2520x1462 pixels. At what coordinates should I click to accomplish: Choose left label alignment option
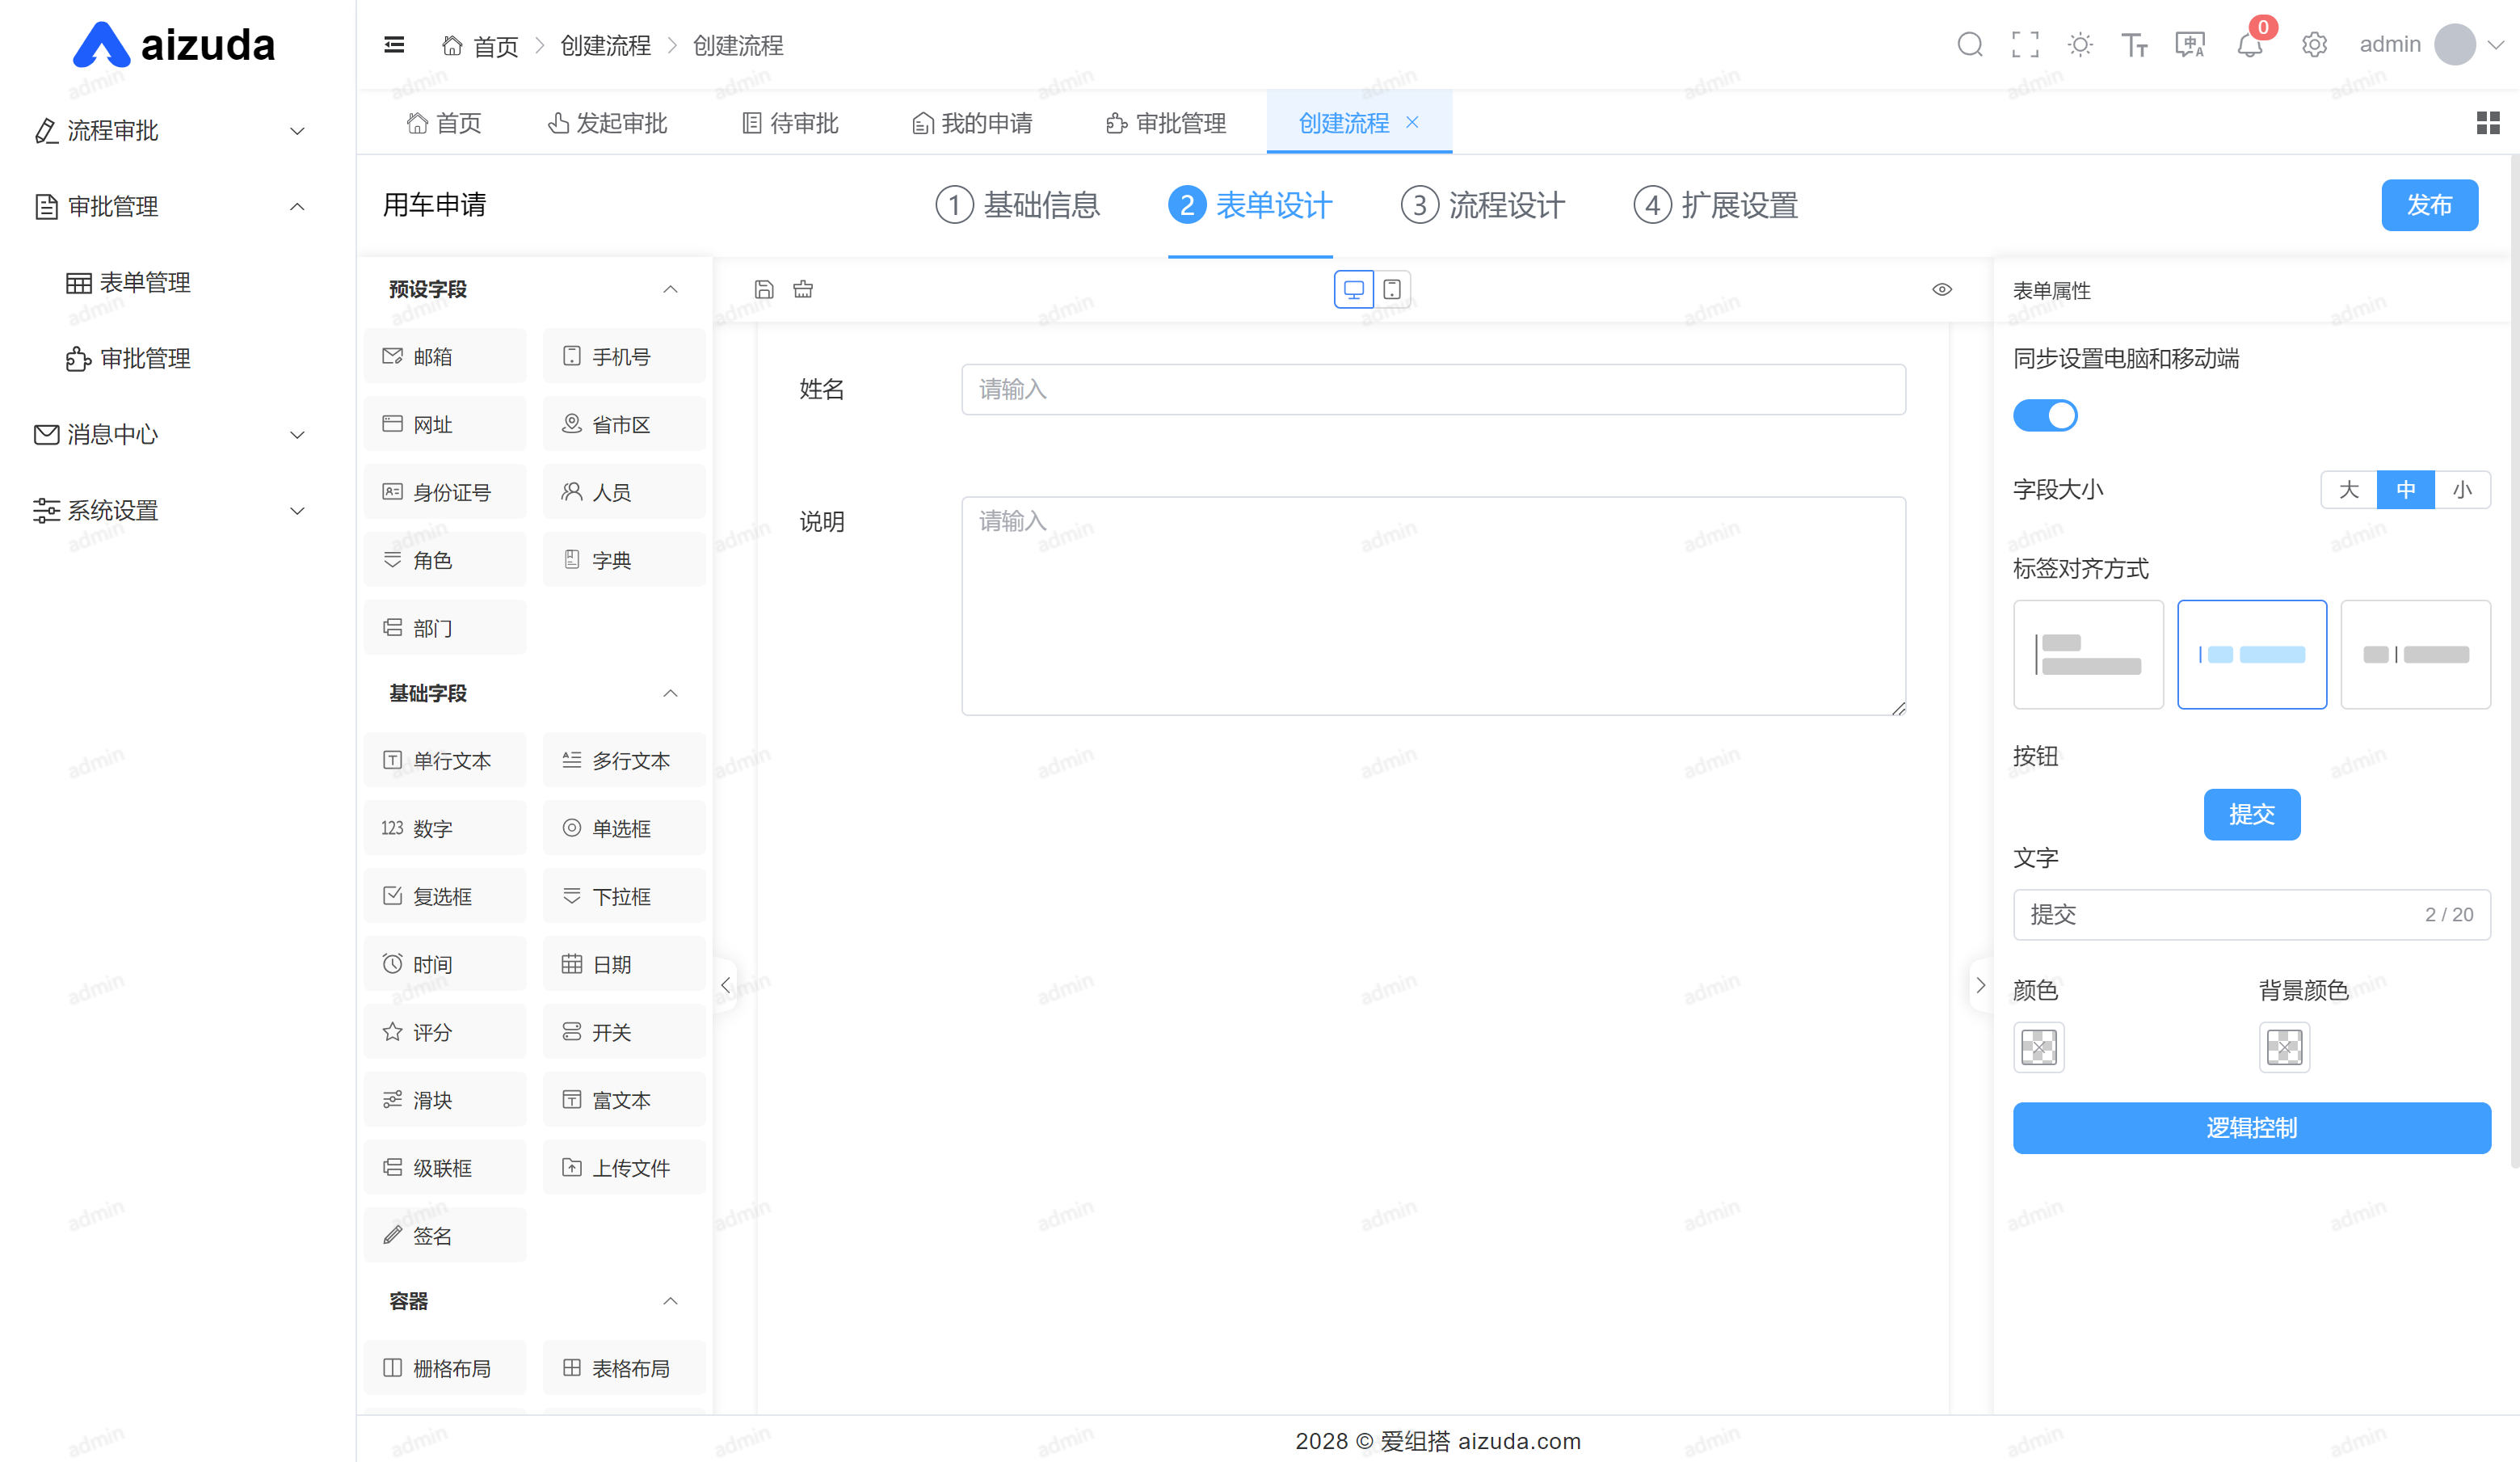tap(2252, 654)
